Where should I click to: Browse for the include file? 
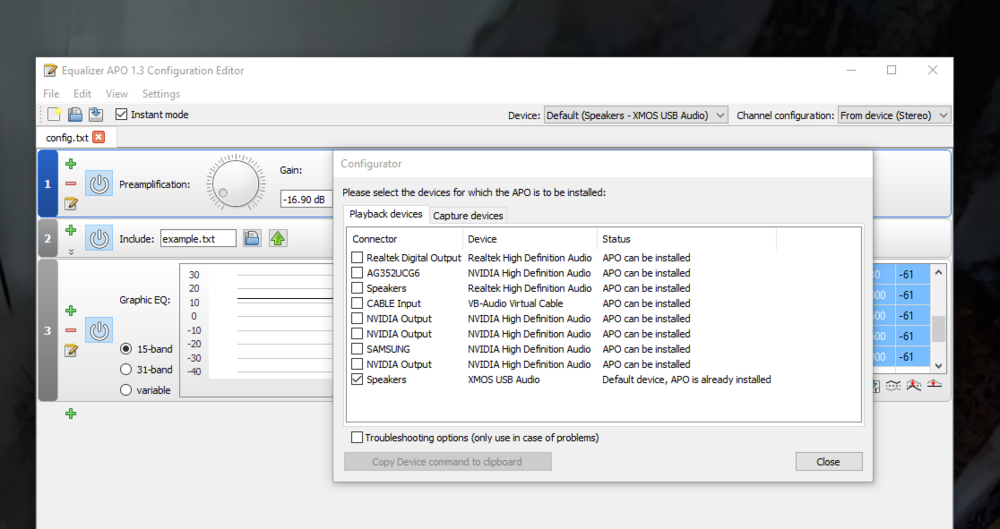click(x=252, y=239)
